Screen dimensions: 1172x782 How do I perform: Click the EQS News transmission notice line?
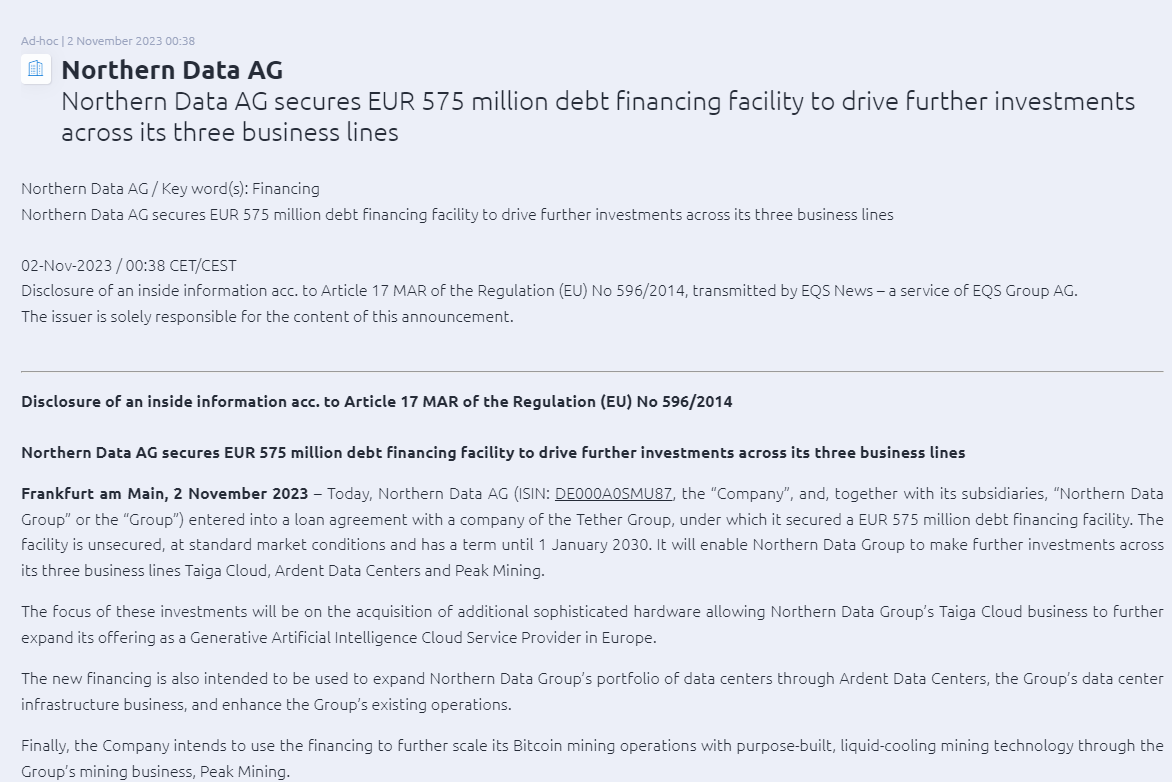click(549, 291)
